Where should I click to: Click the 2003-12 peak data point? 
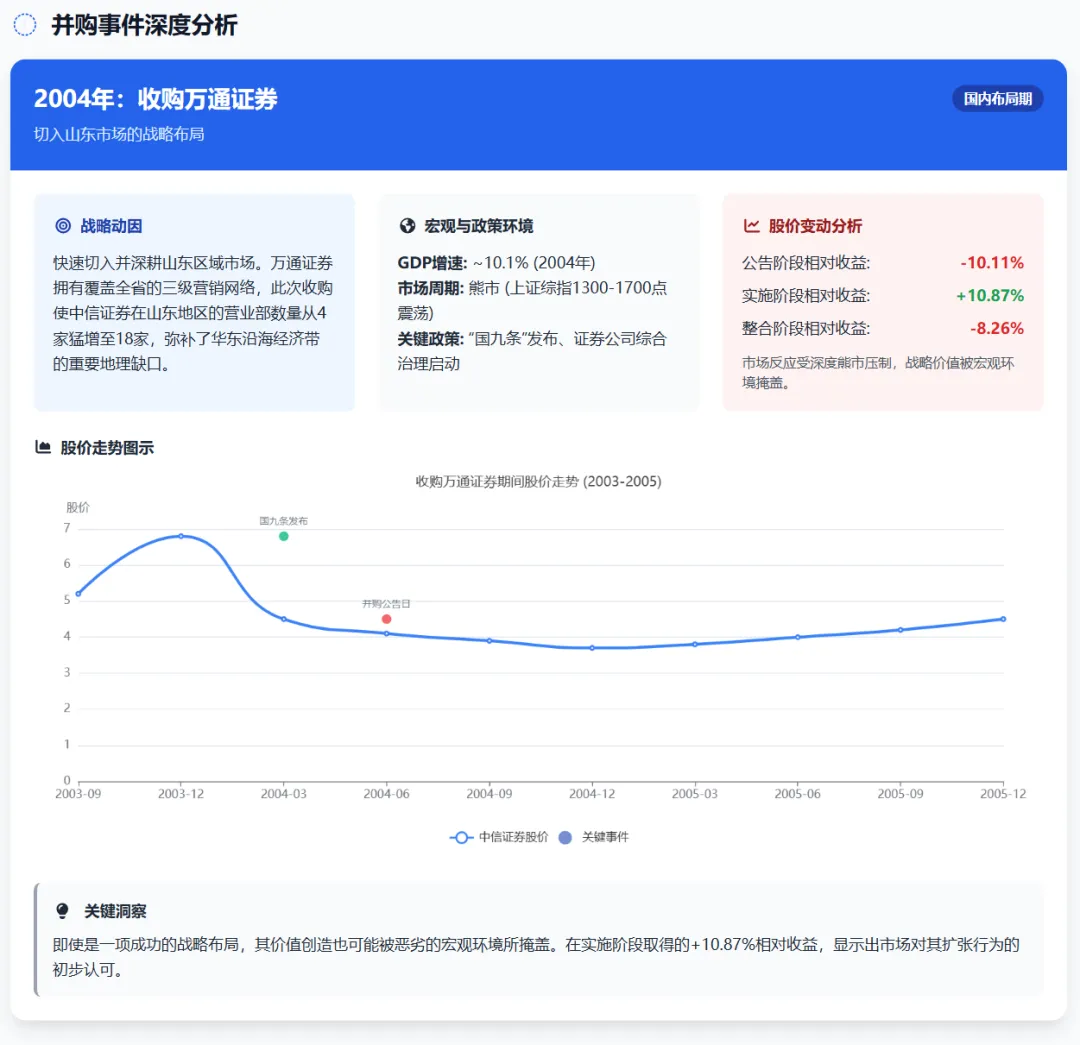click(x=181, y=535)
